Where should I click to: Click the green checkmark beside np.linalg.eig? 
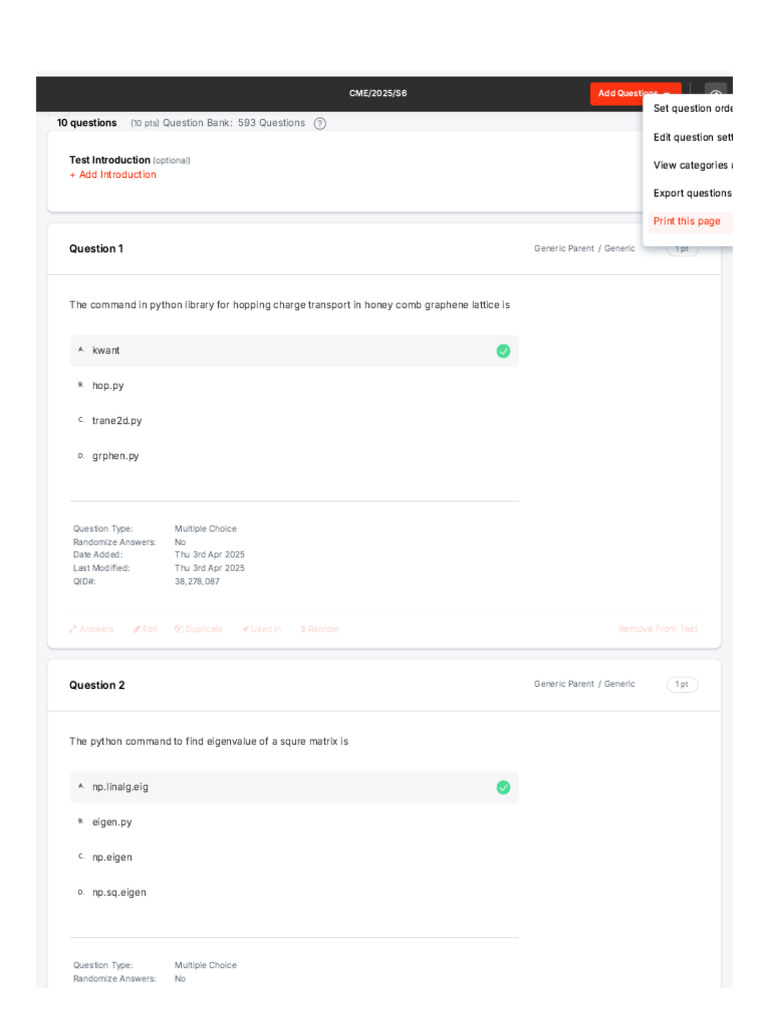(503, 788)
